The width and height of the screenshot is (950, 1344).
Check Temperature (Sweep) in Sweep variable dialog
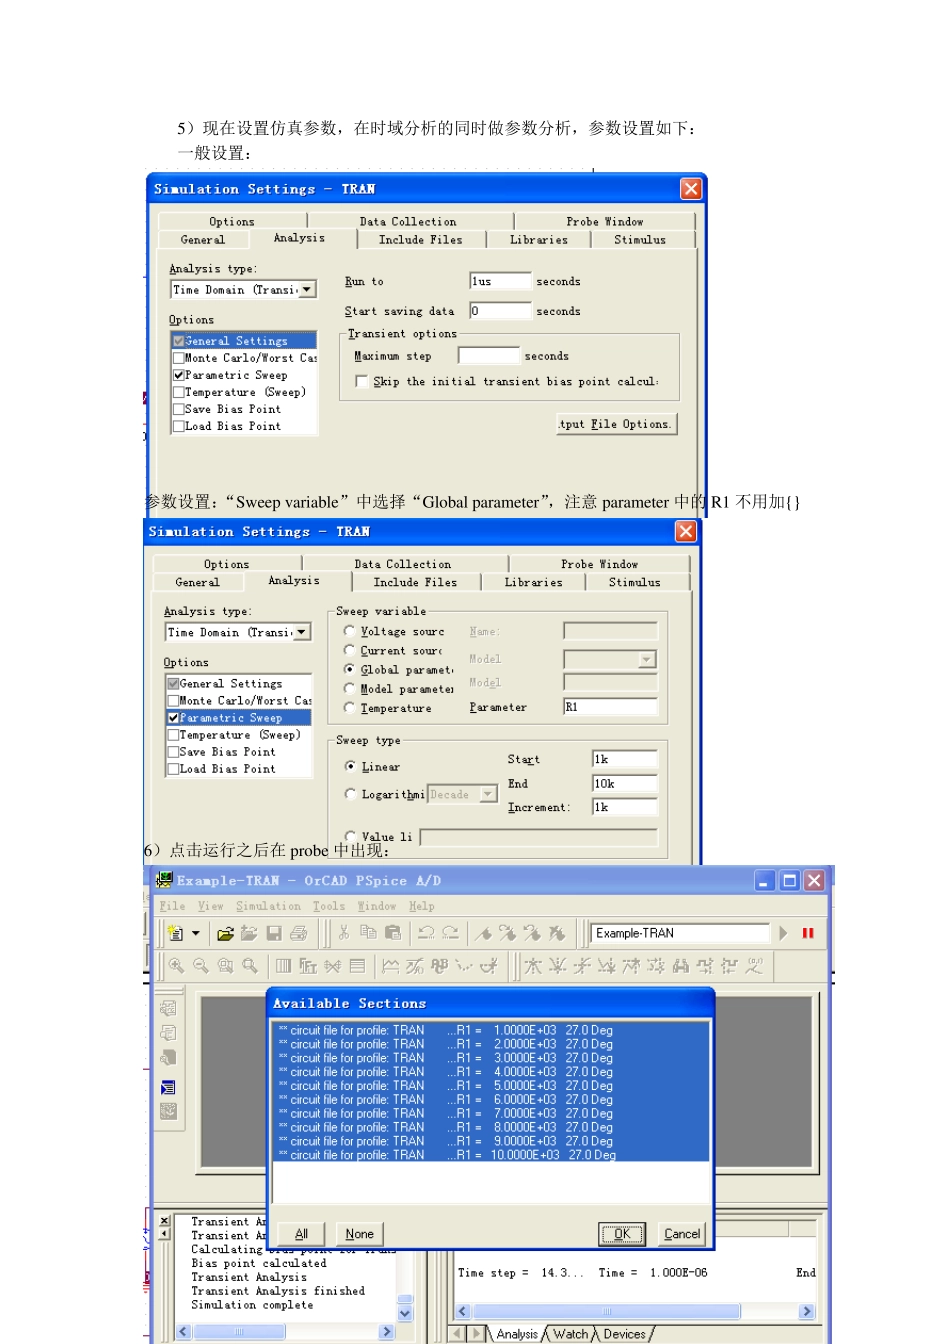point(173,735)
